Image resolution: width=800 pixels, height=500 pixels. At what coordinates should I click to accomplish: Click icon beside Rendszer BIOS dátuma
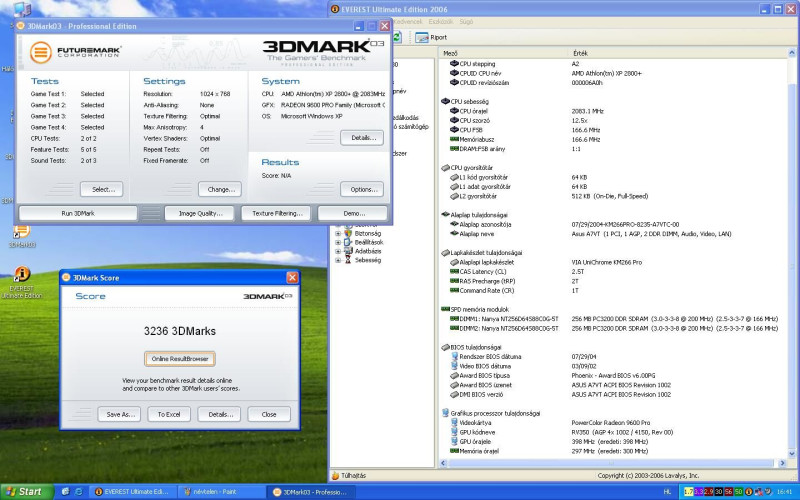pos(454,356)
